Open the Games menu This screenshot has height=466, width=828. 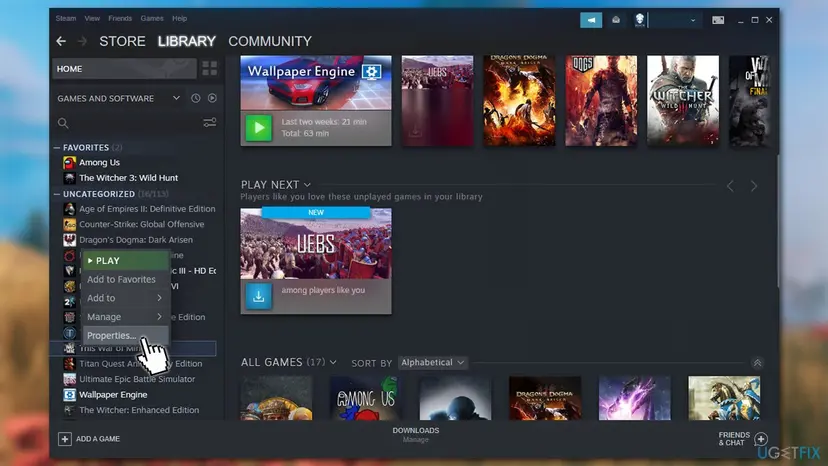click(152, 18)
